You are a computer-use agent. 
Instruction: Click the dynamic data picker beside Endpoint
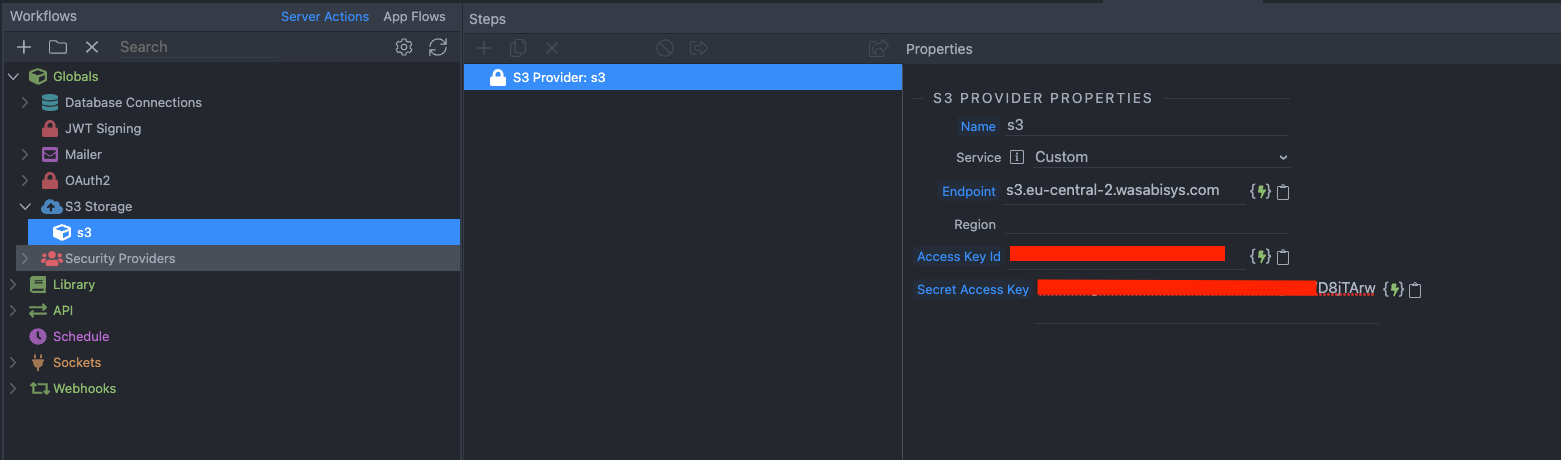(1261, 191)
